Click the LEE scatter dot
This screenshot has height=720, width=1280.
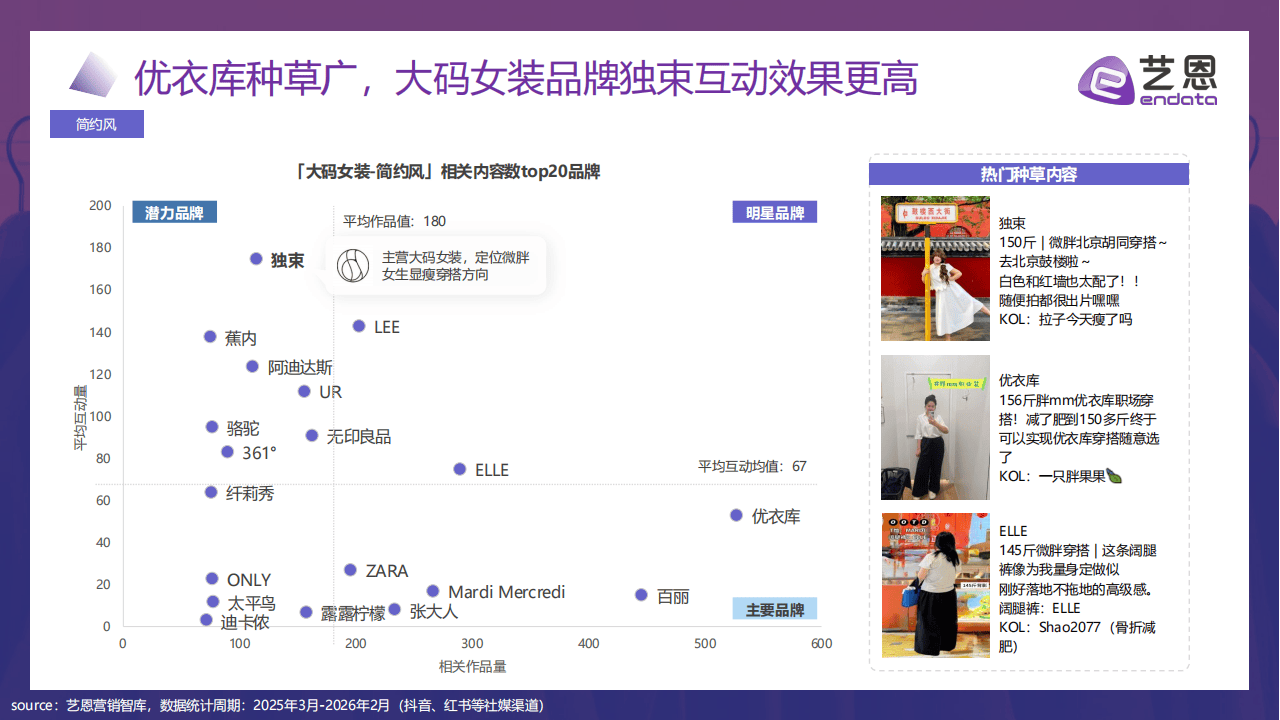(x=359, y=326)
